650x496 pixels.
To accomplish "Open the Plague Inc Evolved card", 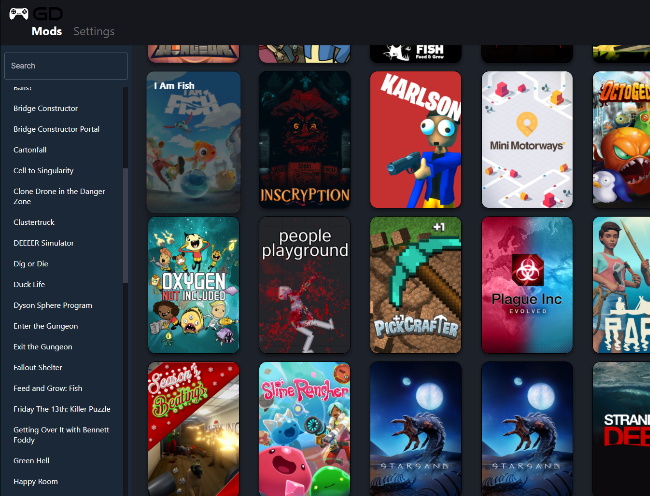I will coord(527,285).
